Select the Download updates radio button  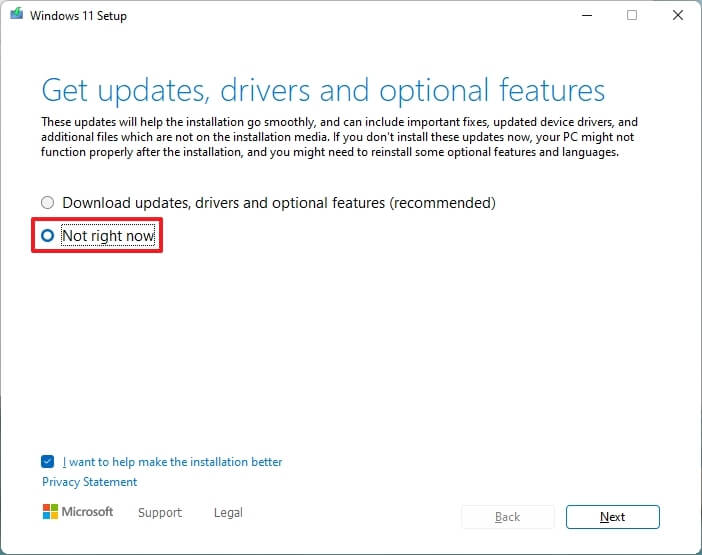48,203
